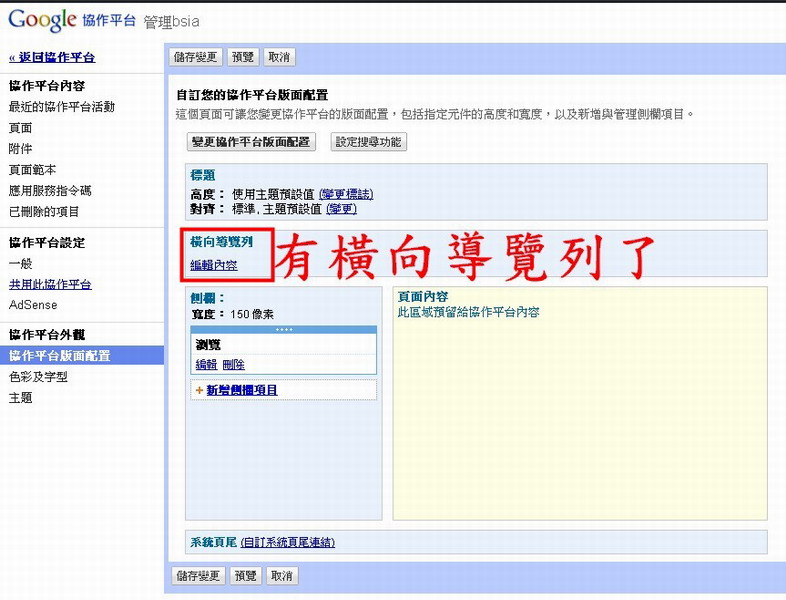
Task: Click the 標題 section heading
Action: click(203, 175)
